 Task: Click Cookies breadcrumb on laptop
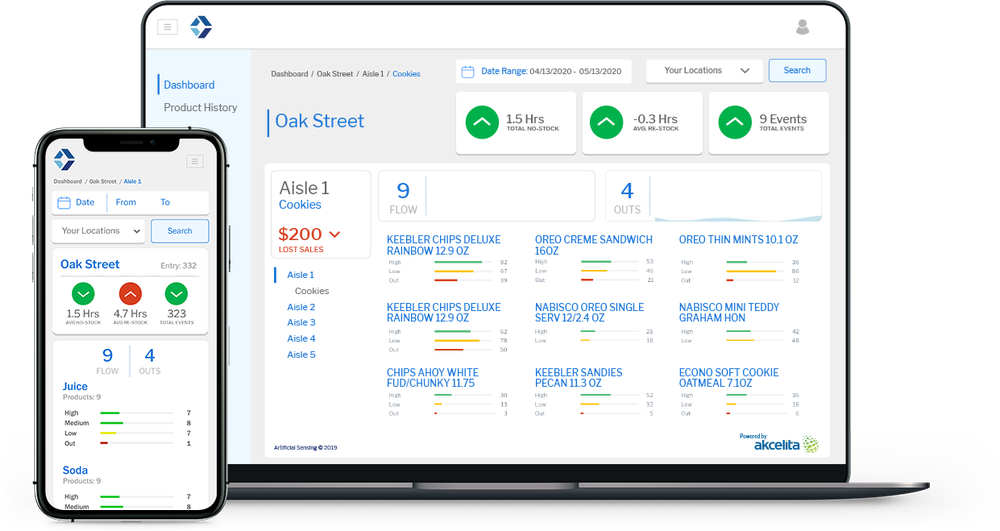coord(406,74)
